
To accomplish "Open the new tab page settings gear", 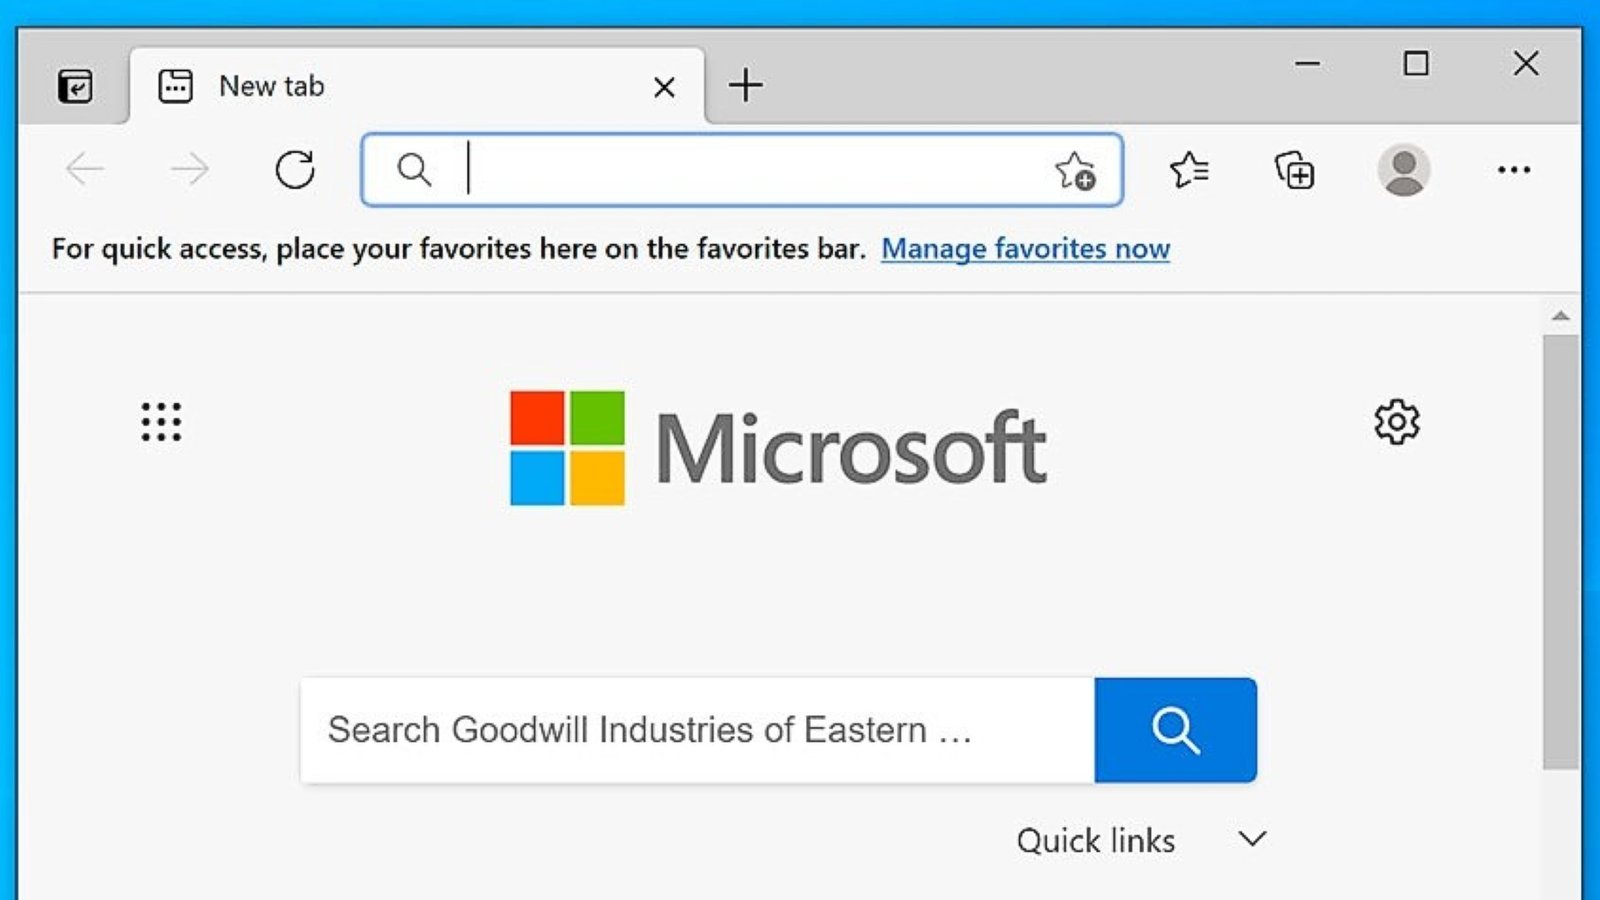I will 1396,422.
